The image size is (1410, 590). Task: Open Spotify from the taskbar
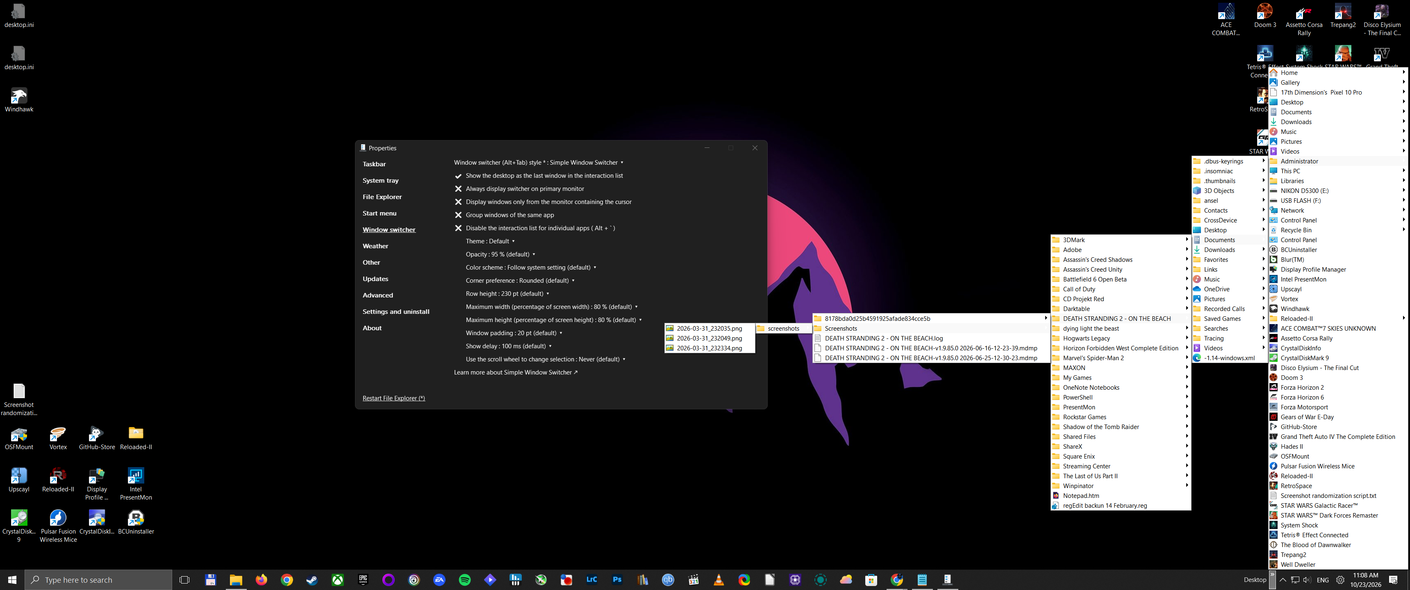tap(465, 579)
